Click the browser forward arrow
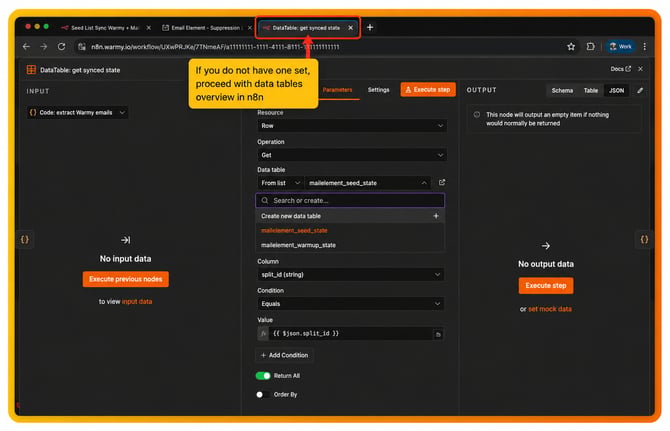This screenshot has width=670, height=431. pyautogui.click(x=44, y=47)
